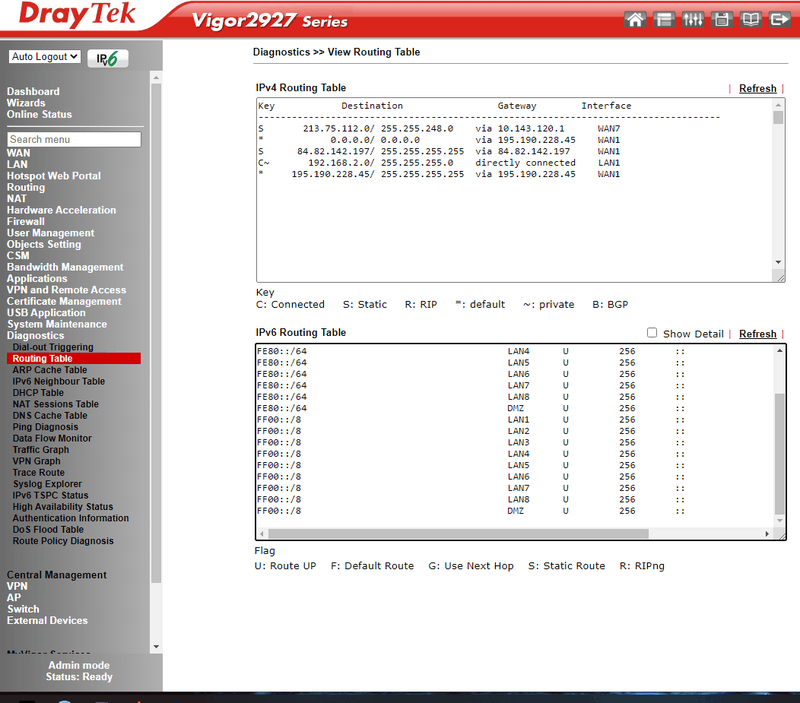This screenshot has width=800, height=703.
Task: Click sidebar scrollbar down arrow
Action: point(156,646)
